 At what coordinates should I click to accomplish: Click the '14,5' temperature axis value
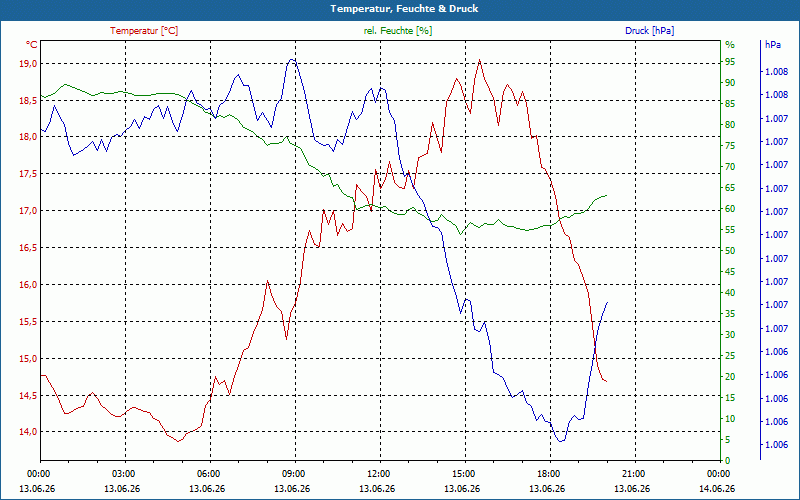pyautogui.click(x=28, y=395)
